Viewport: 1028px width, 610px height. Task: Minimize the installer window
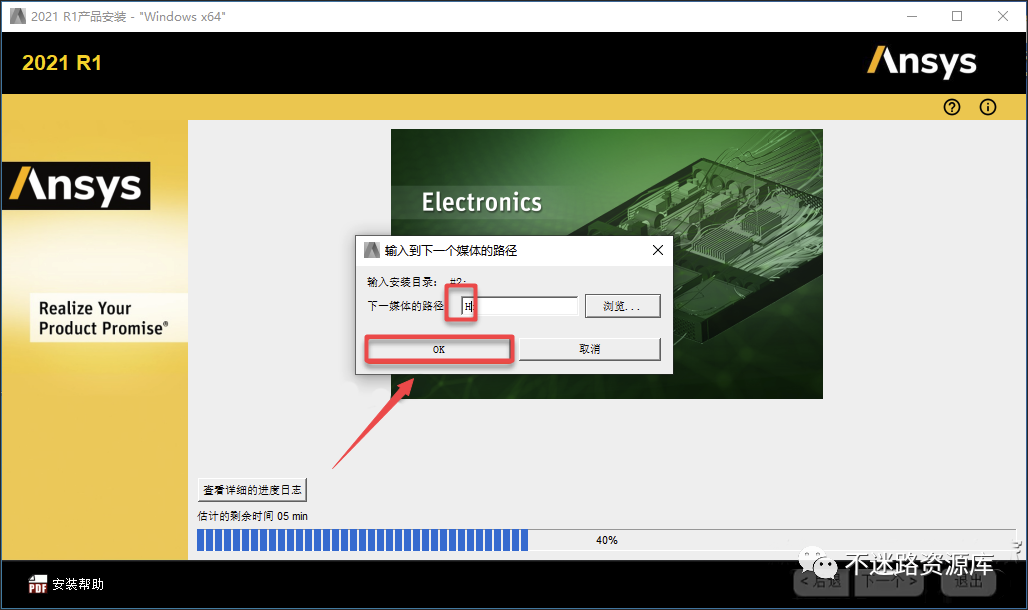[x=912, y=16]
